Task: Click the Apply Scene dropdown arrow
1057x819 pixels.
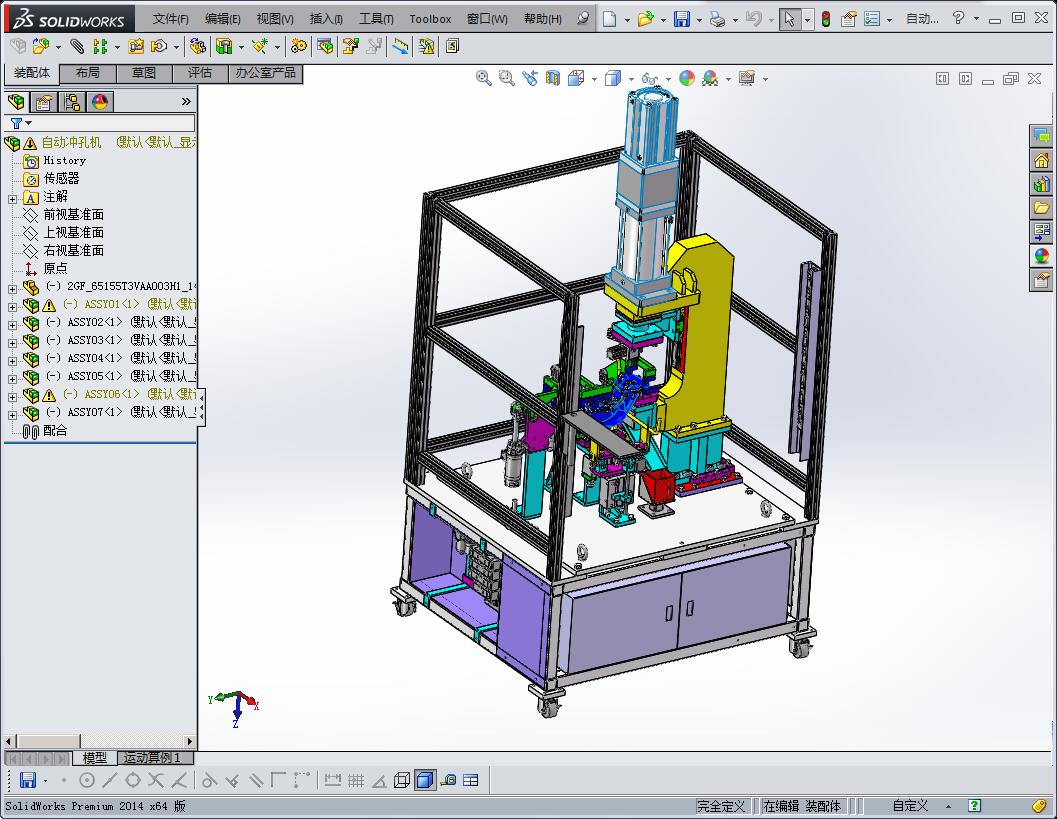Action: [728, 79]
